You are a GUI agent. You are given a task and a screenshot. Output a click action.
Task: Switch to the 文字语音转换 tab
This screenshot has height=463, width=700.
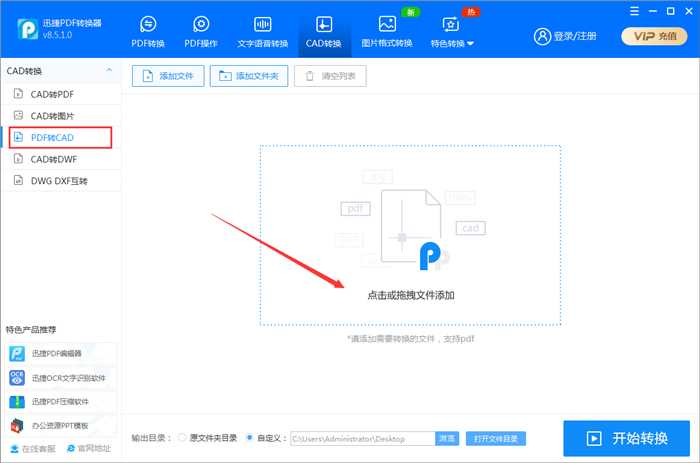262,31
